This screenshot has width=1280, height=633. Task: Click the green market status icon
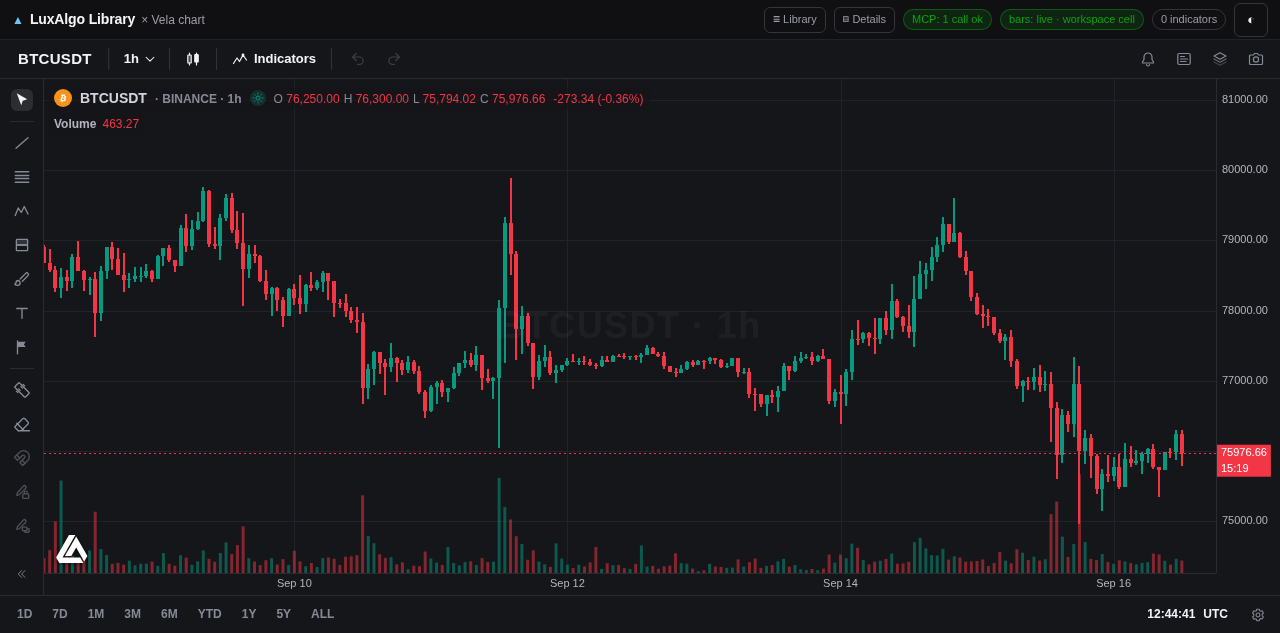pos(258,98)
